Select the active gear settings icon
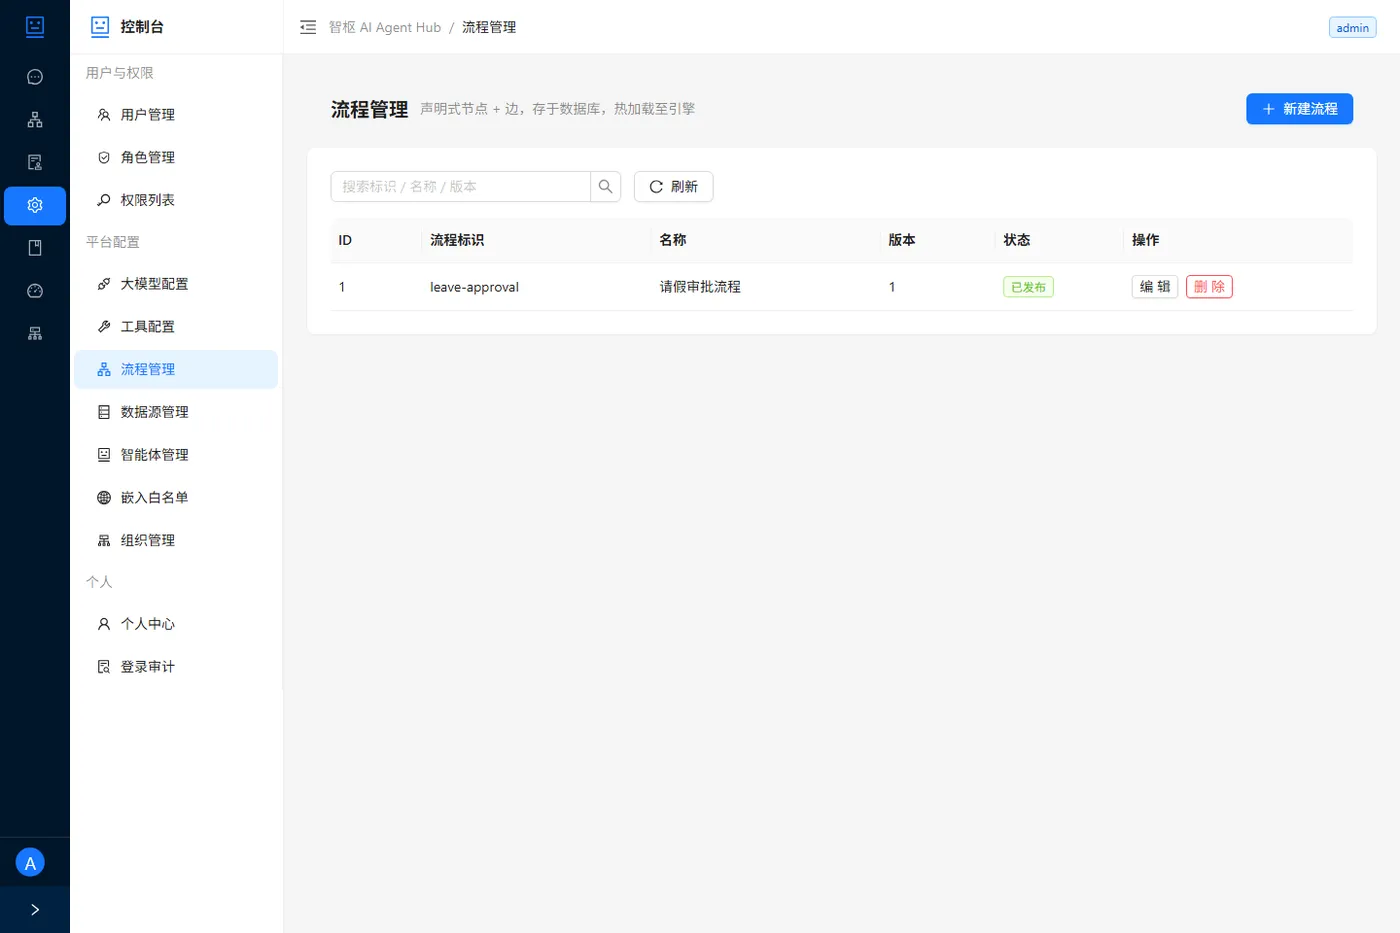This screenshot has height=933, width=1400. (x=35, y=205)
